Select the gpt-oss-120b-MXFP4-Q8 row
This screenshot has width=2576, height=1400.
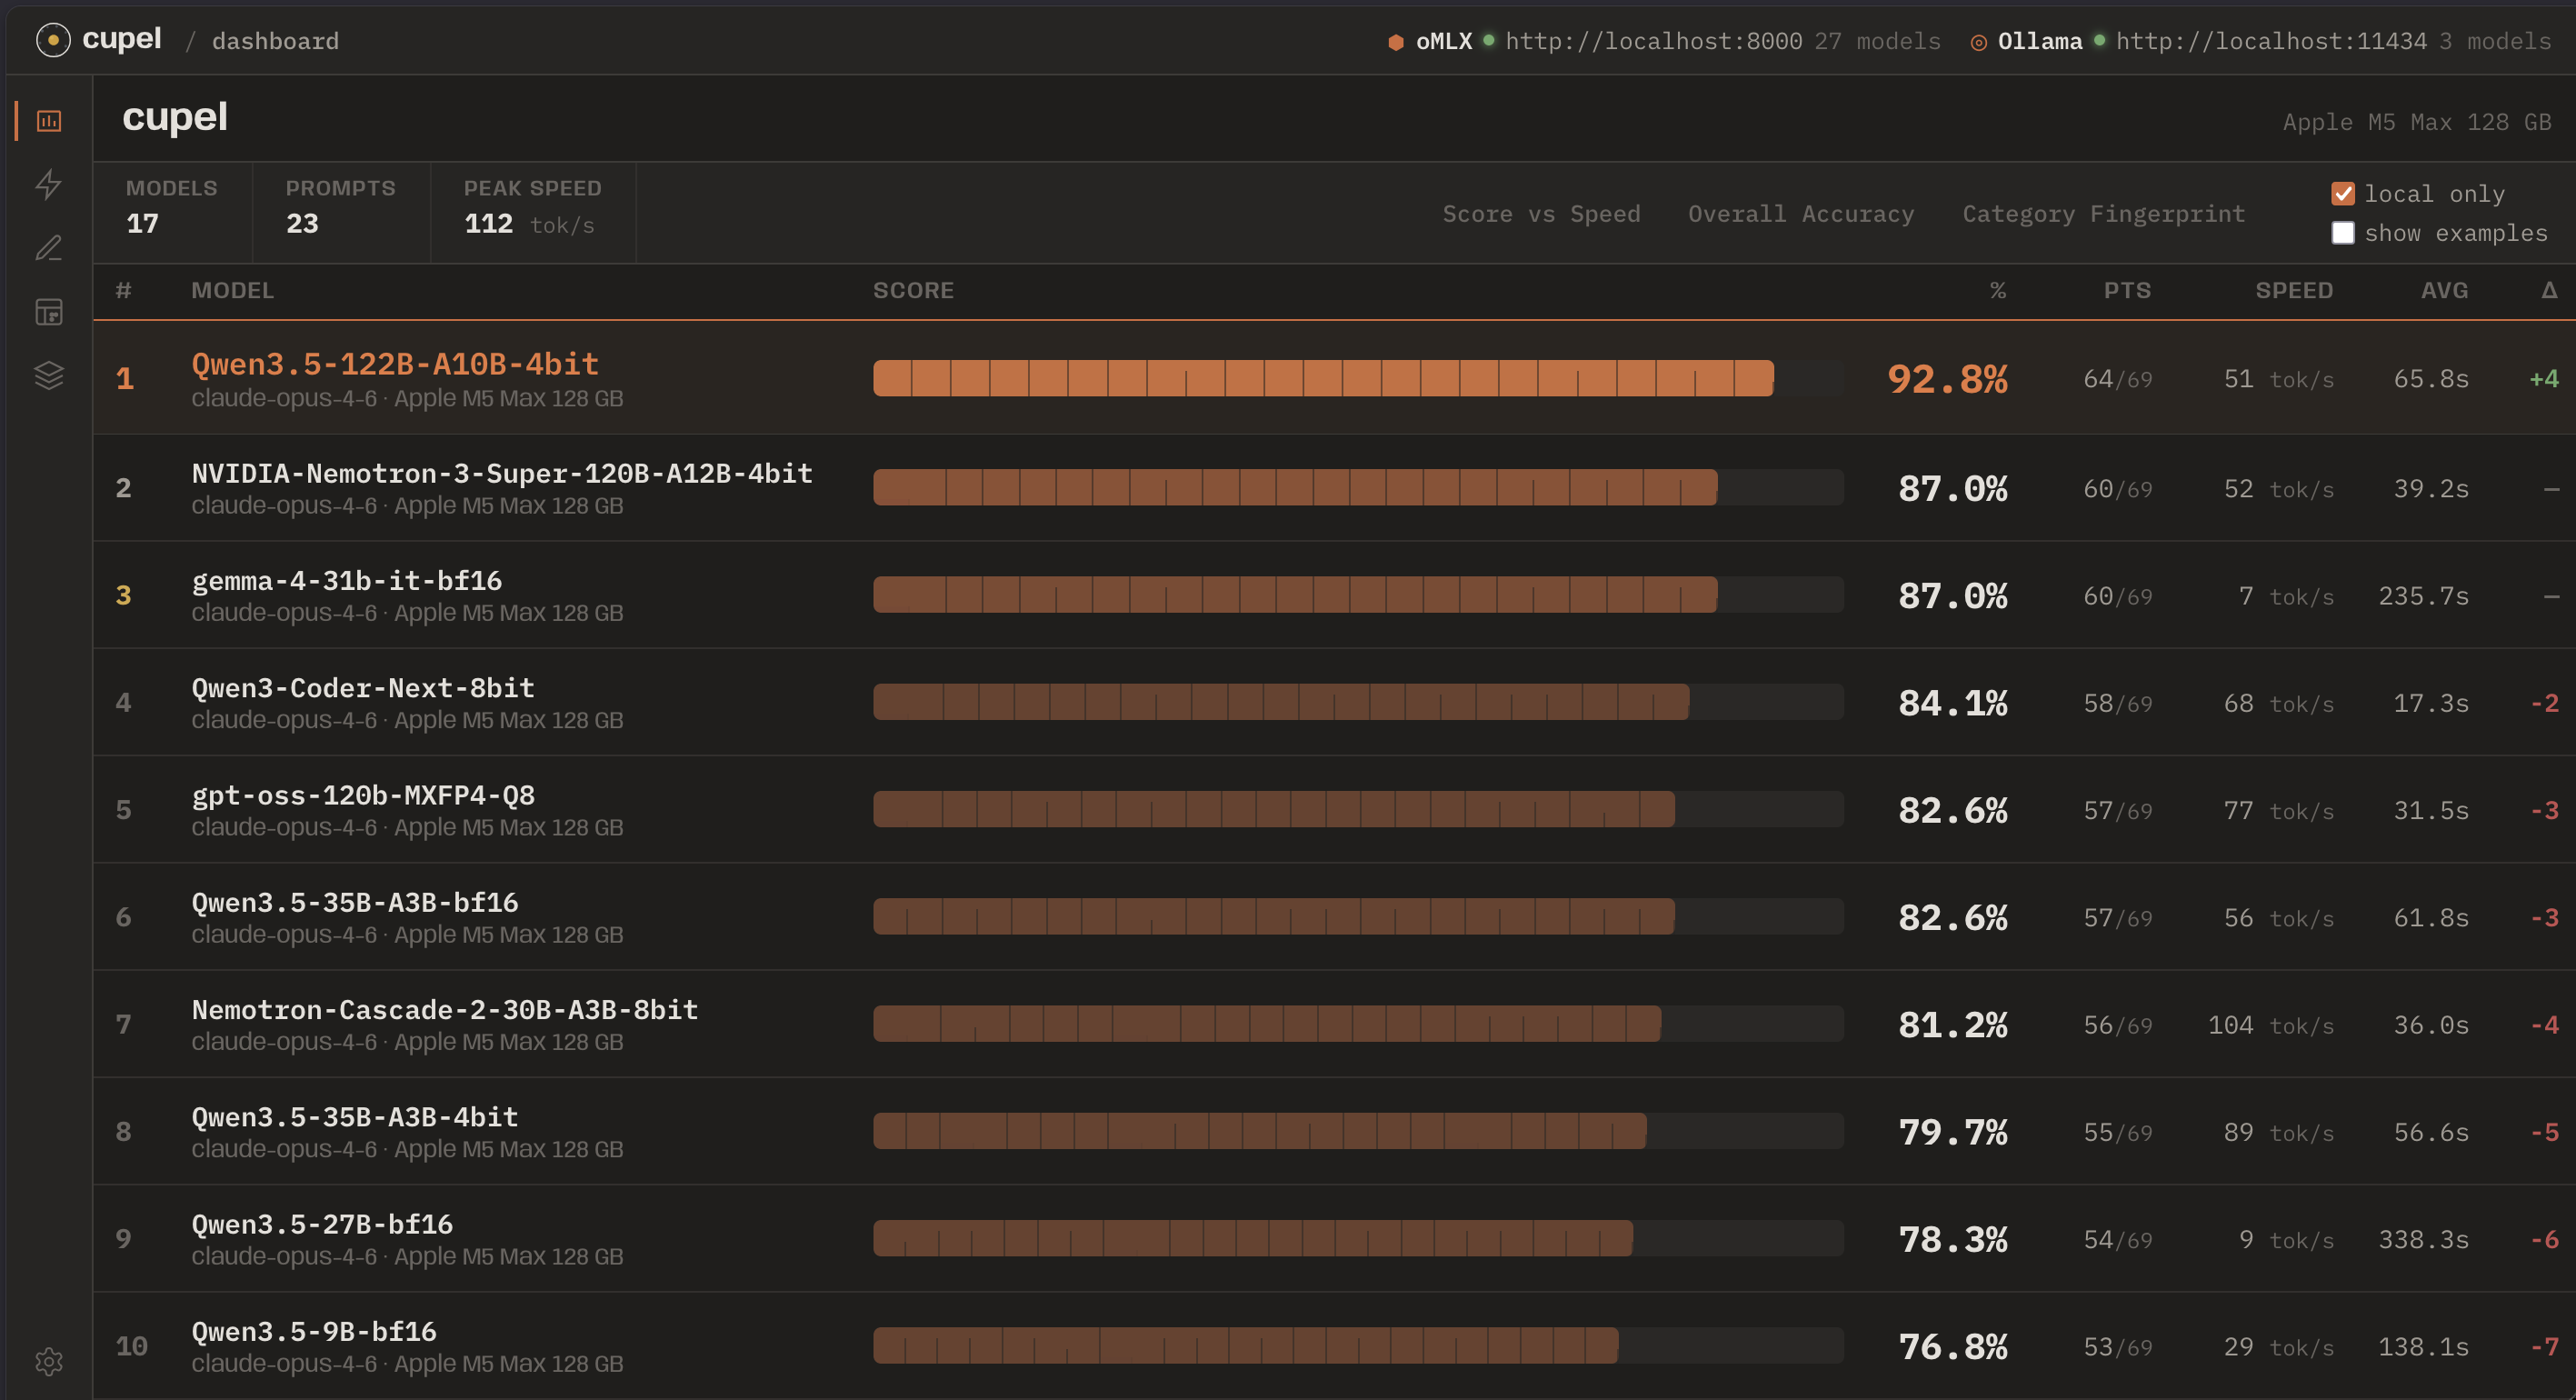click(x=363, y=796)
